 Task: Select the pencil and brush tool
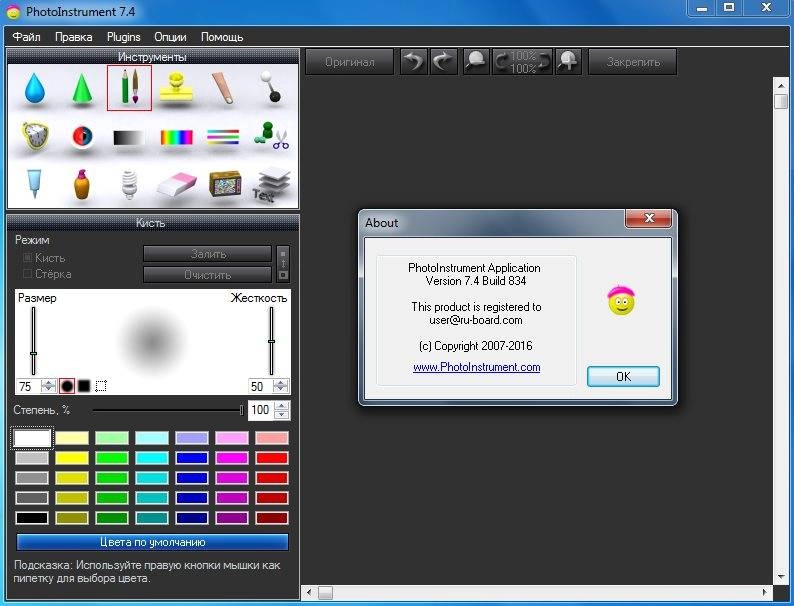click(x=129, y=88)
